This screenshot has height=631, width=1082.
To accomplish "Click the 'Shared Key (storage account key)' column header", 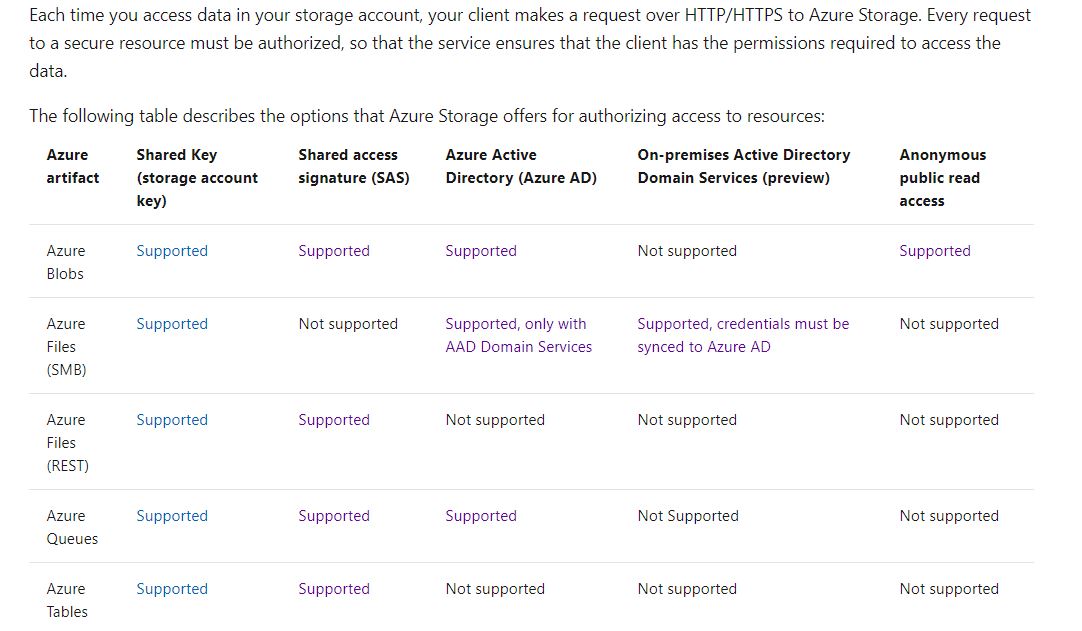I will click(197, 177).
